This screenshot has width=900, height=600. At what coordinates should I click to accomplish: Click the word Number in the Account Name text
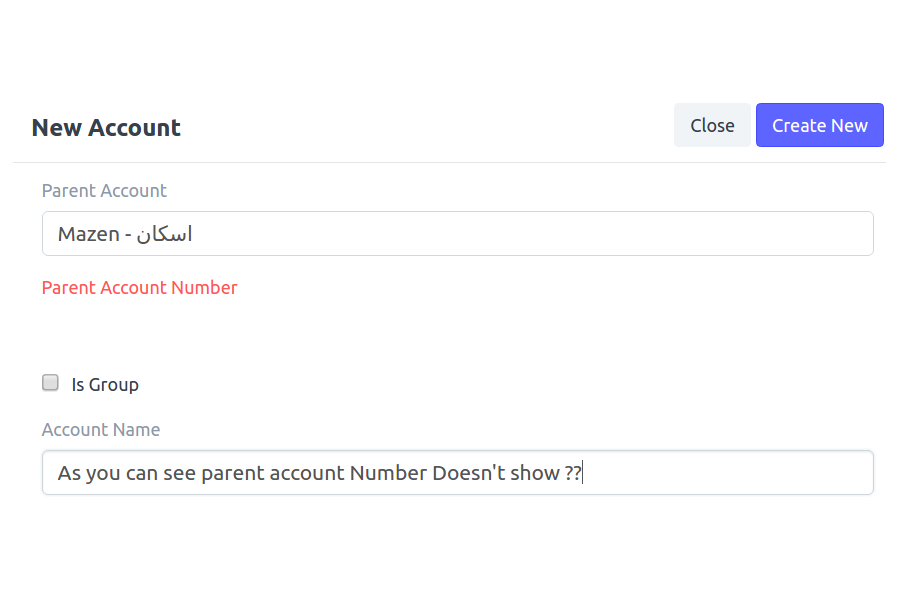[389, 473]
